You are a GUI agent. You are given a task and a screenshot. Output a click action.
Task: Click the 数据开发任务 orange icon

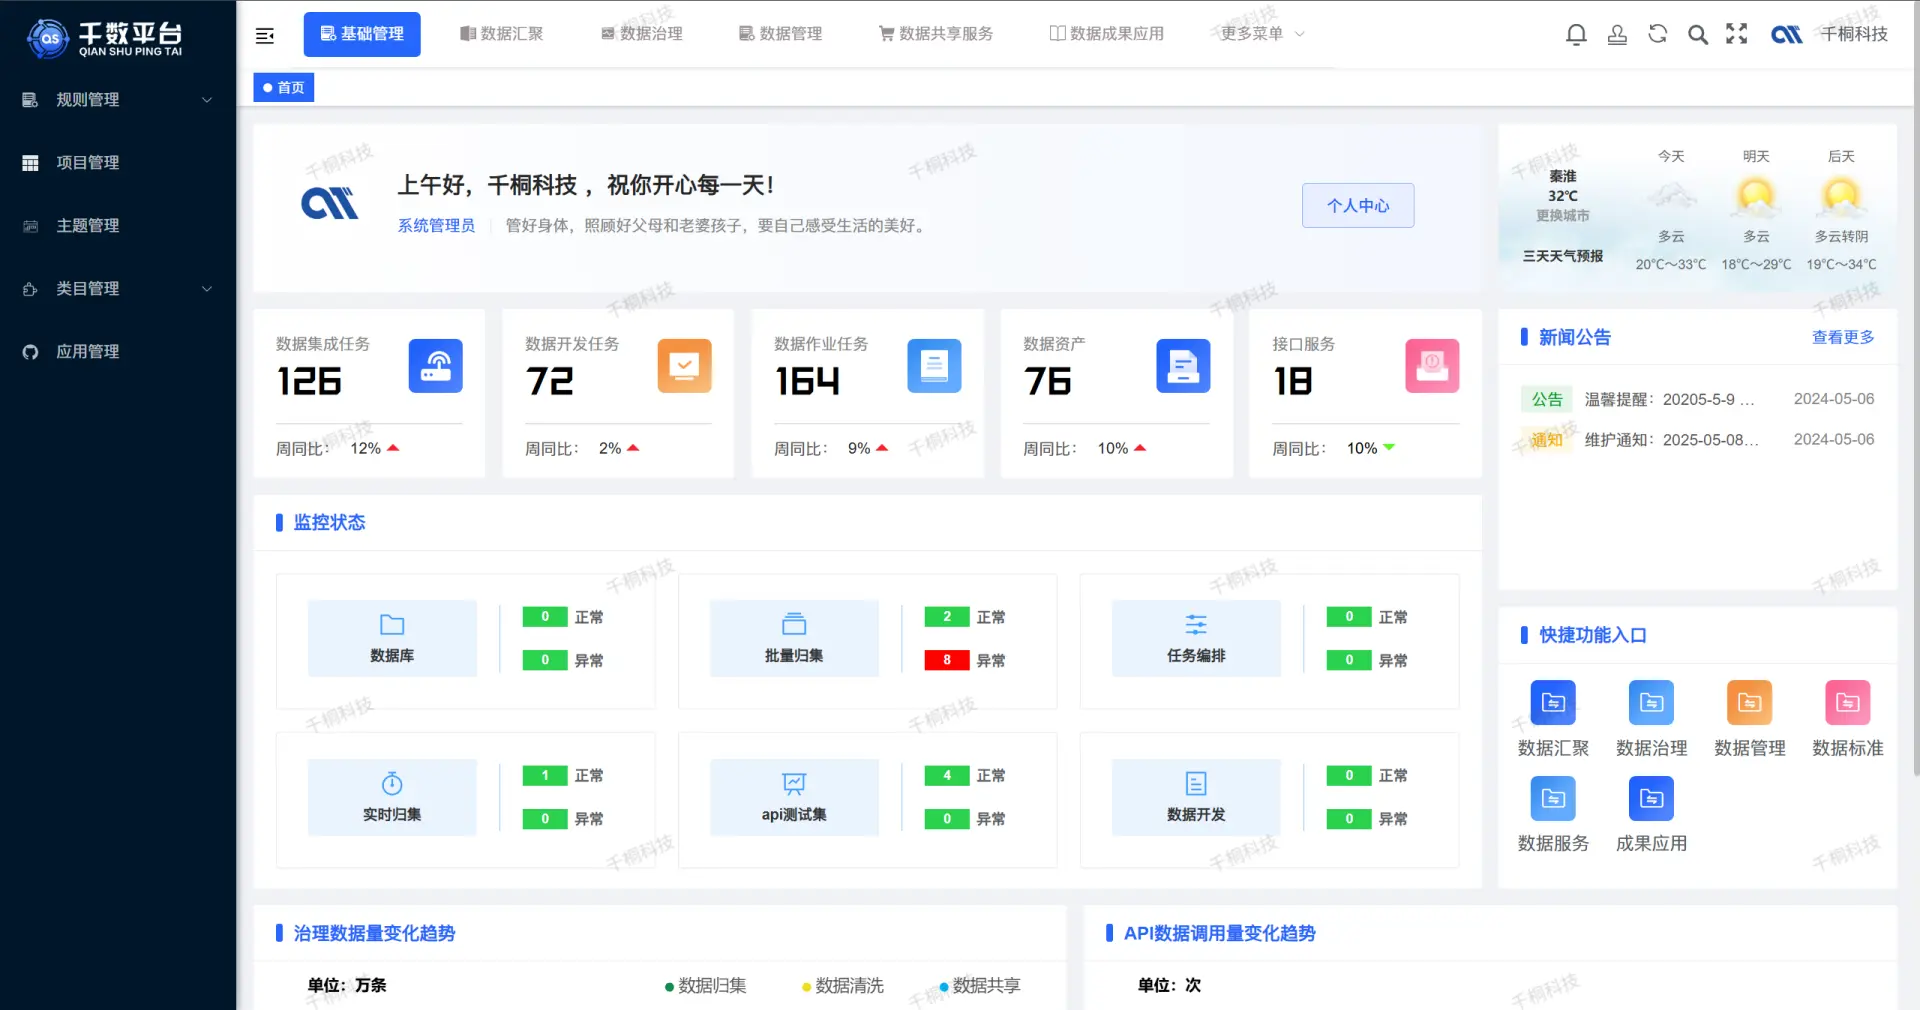click(685, 366)
